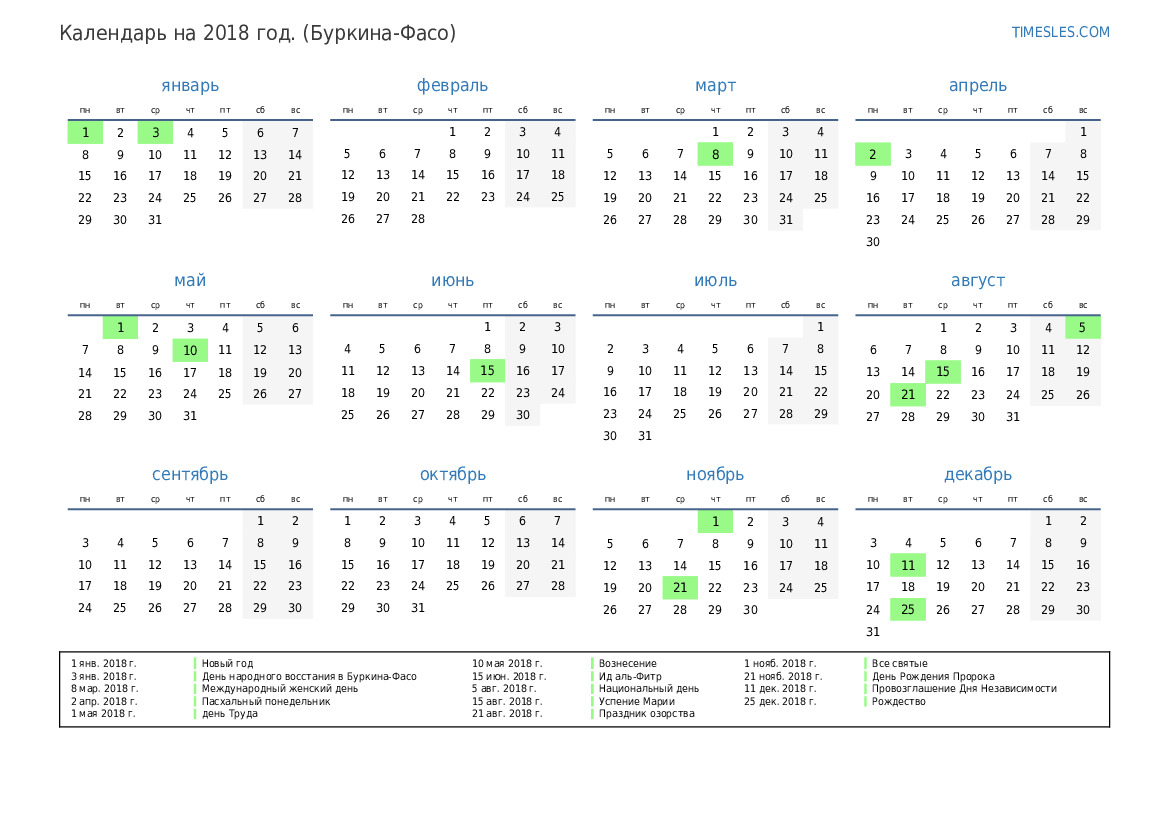
Task: Click legend entry 'Новый год'
Action: point(227,663)
